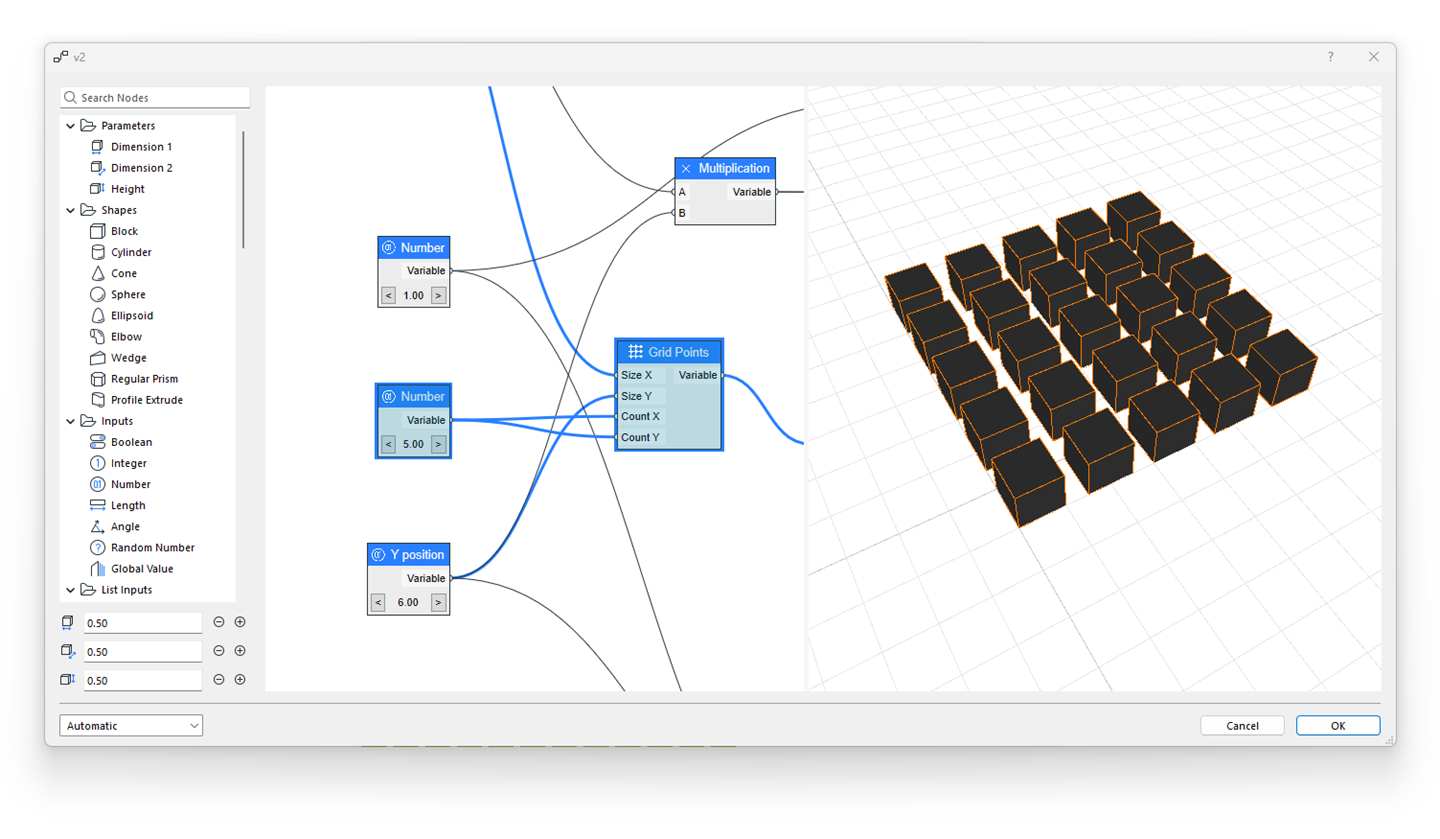1440x839 pixels.
Task: Click the Count Y input port label
Action: tap(640, 437)
